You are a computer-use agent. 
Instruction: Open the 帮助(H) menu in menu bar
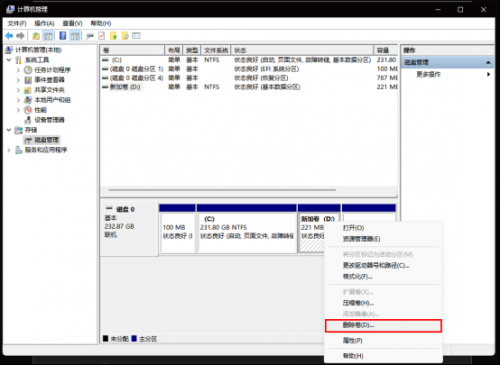click(x=101, y=23)
